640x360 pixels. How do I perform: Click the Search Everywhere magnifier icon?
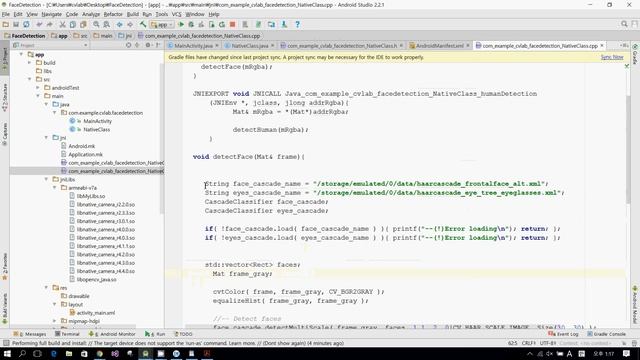coord(624,24)
